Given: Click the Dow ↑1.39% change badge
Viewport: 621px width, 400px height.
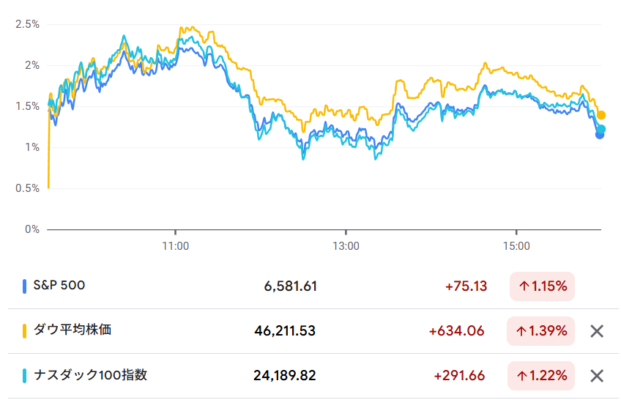Looking at the screenshot, I should (x=541, y=331).
